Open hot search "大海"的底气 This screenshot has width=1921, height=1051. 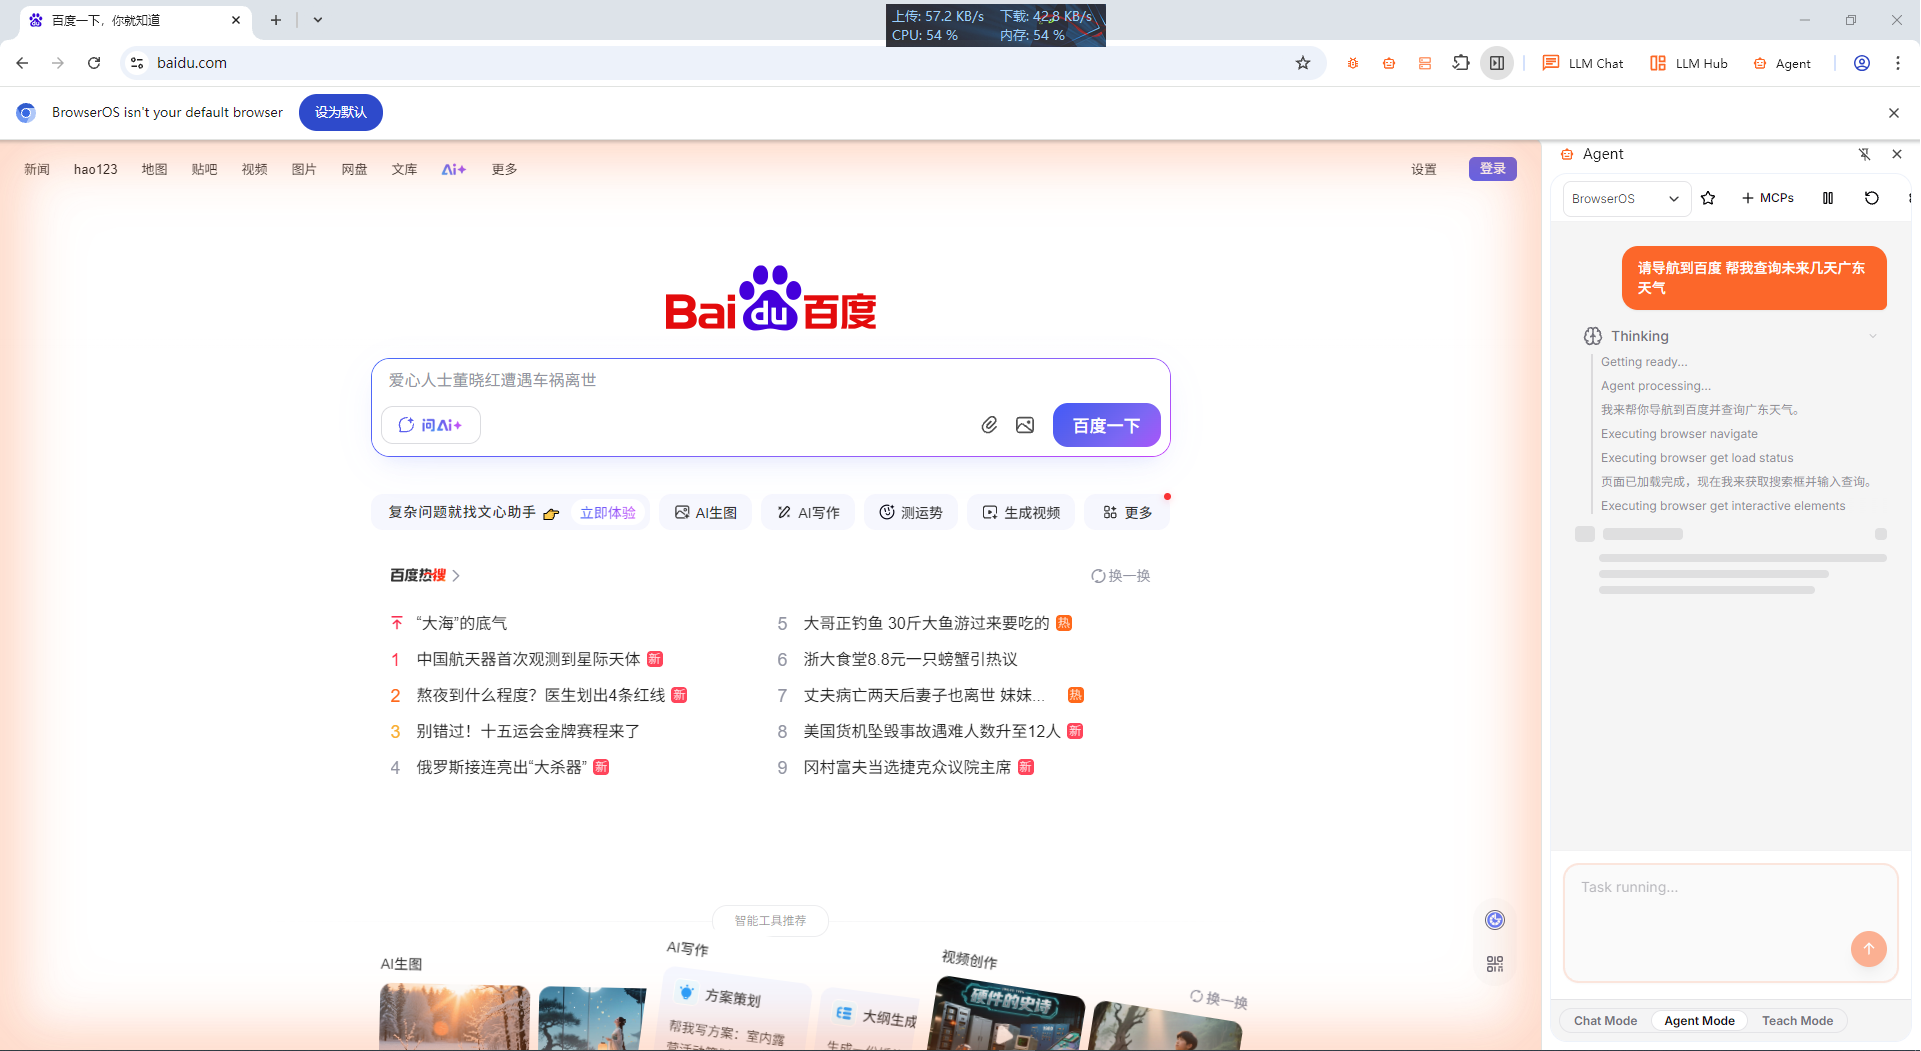coord(462,623)
